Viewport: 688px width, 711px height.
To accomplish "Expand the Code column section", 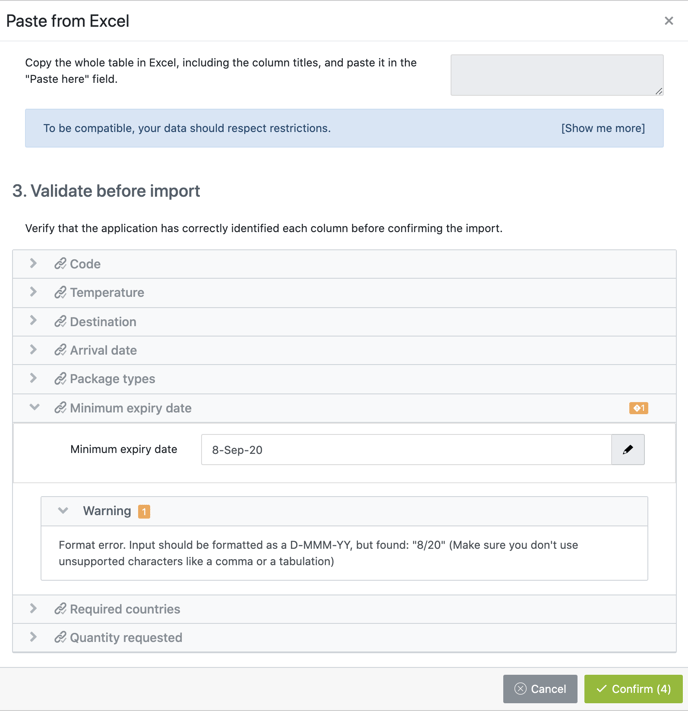I will pyautogui.click(x=34, y=264).
